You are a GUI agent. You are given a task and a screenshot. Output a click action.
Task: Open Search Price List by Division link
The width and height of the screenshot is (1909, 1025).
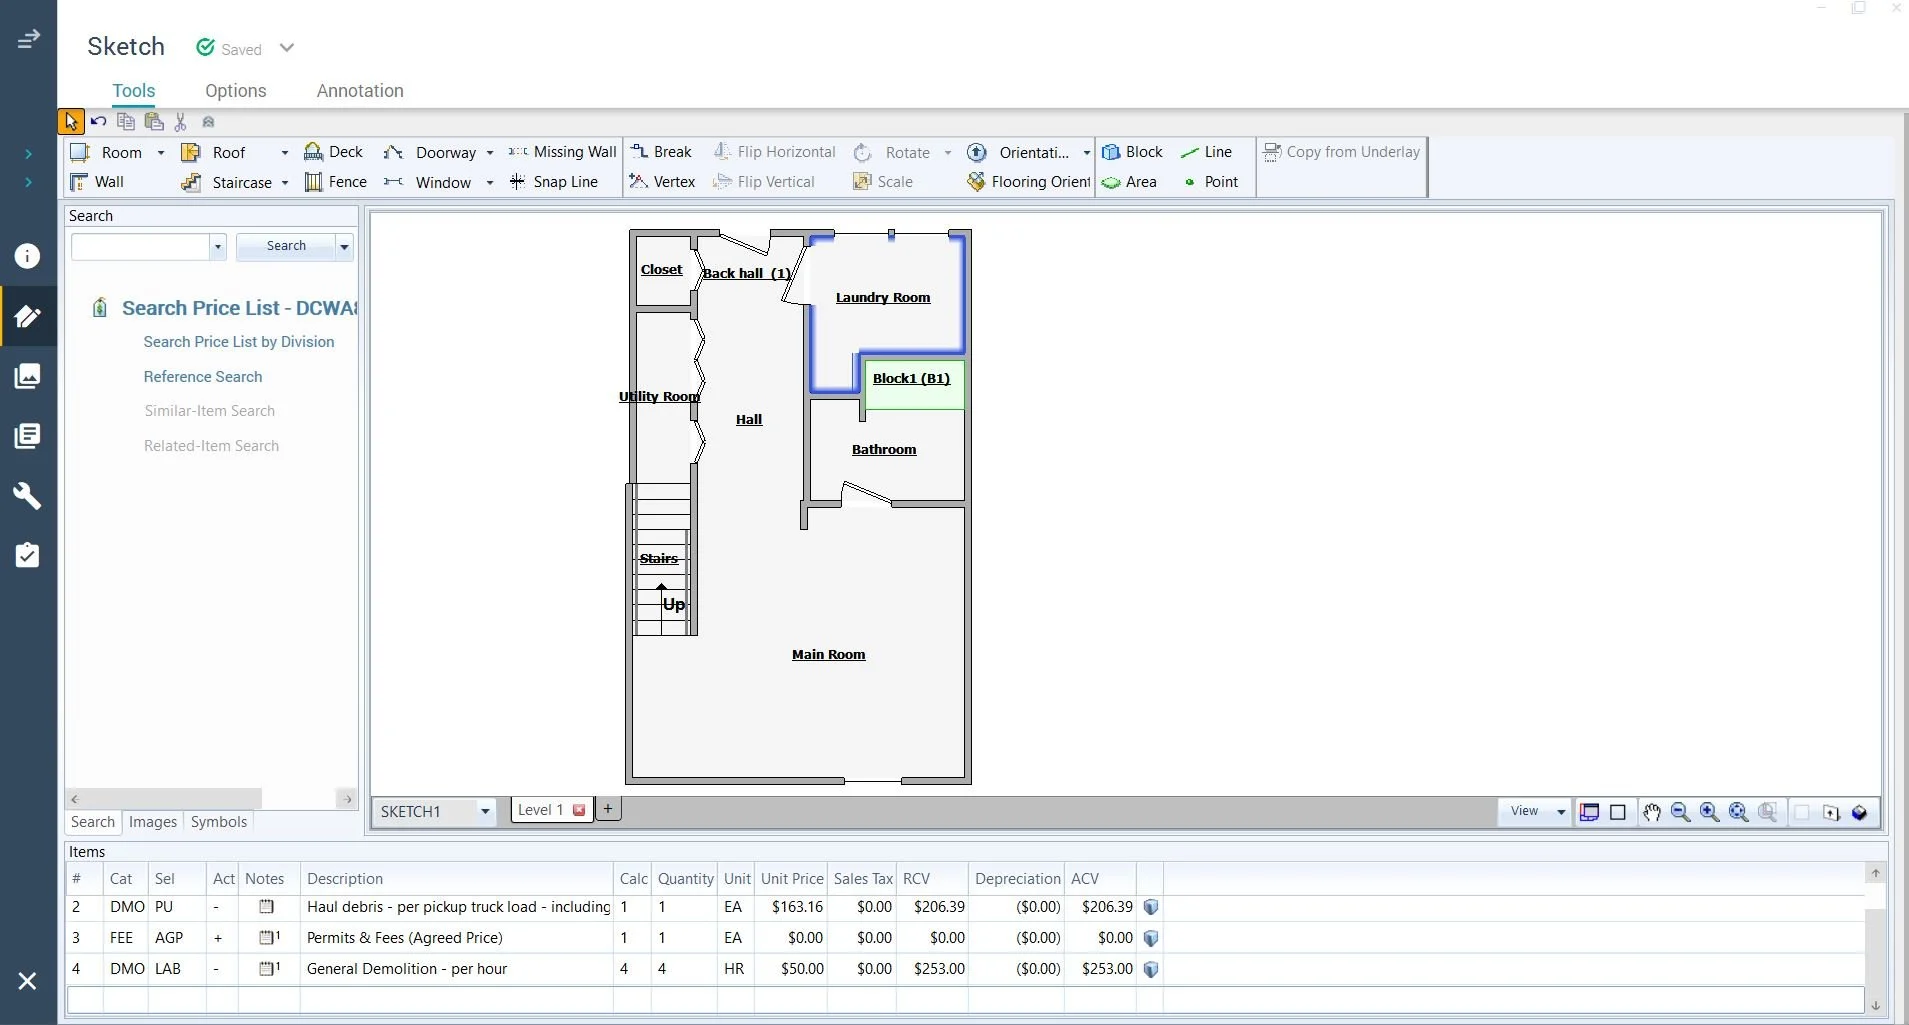click(240, 342)
